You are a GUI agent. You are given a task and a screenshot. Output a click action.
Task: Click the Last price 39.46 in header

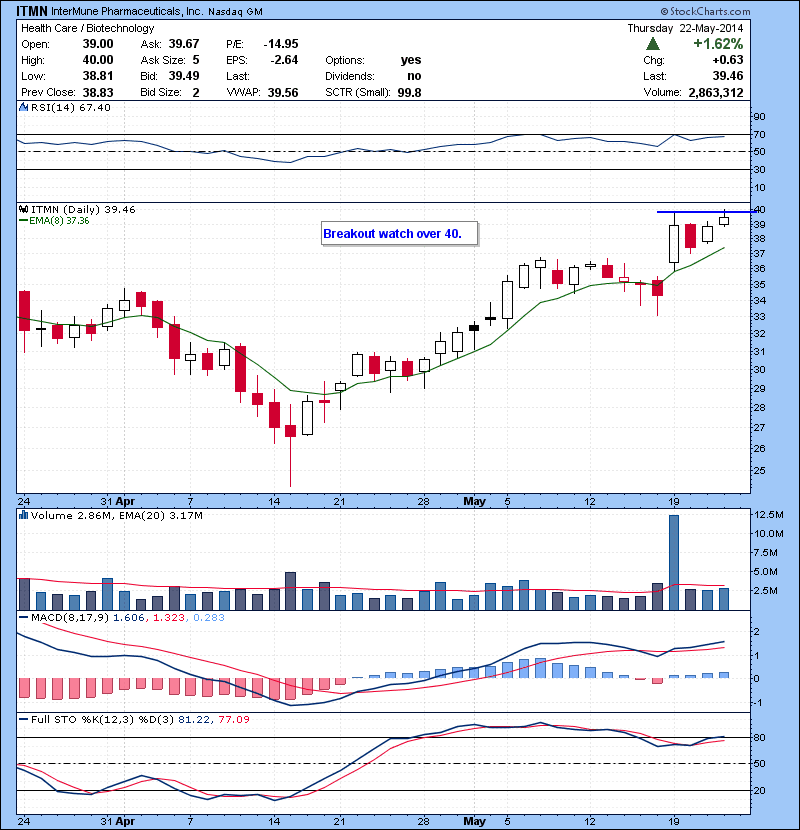727,76
